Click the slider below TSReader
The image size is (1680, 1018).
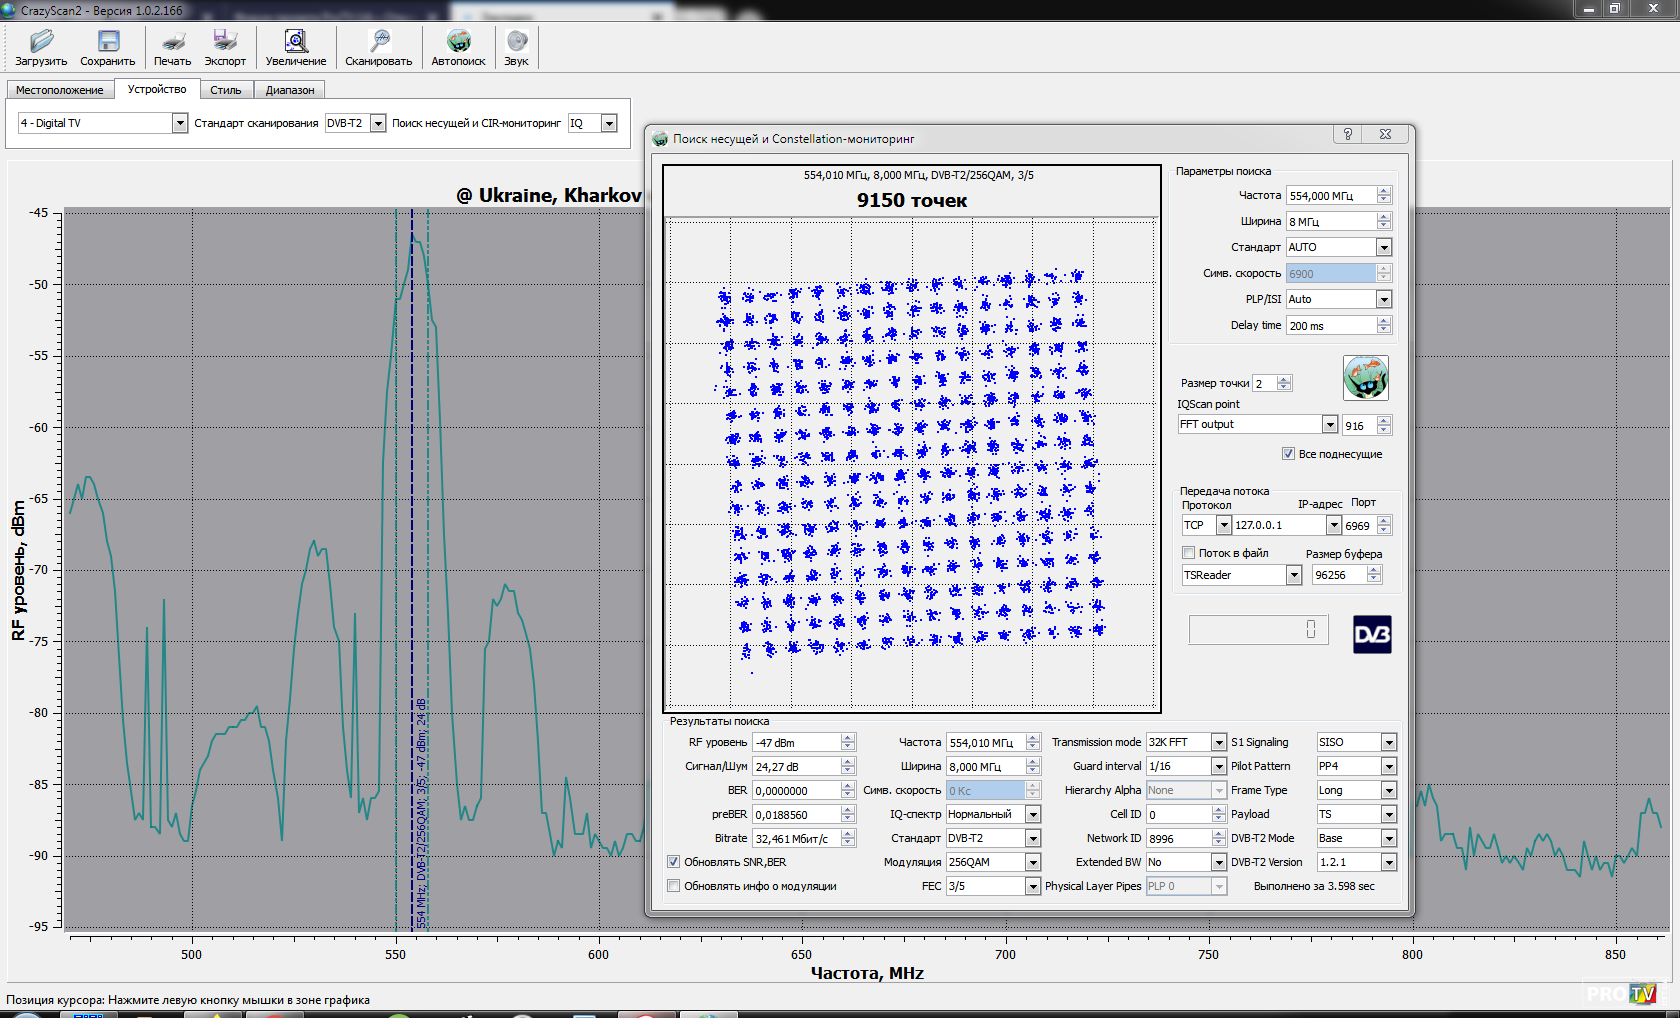pos(1258,629)
